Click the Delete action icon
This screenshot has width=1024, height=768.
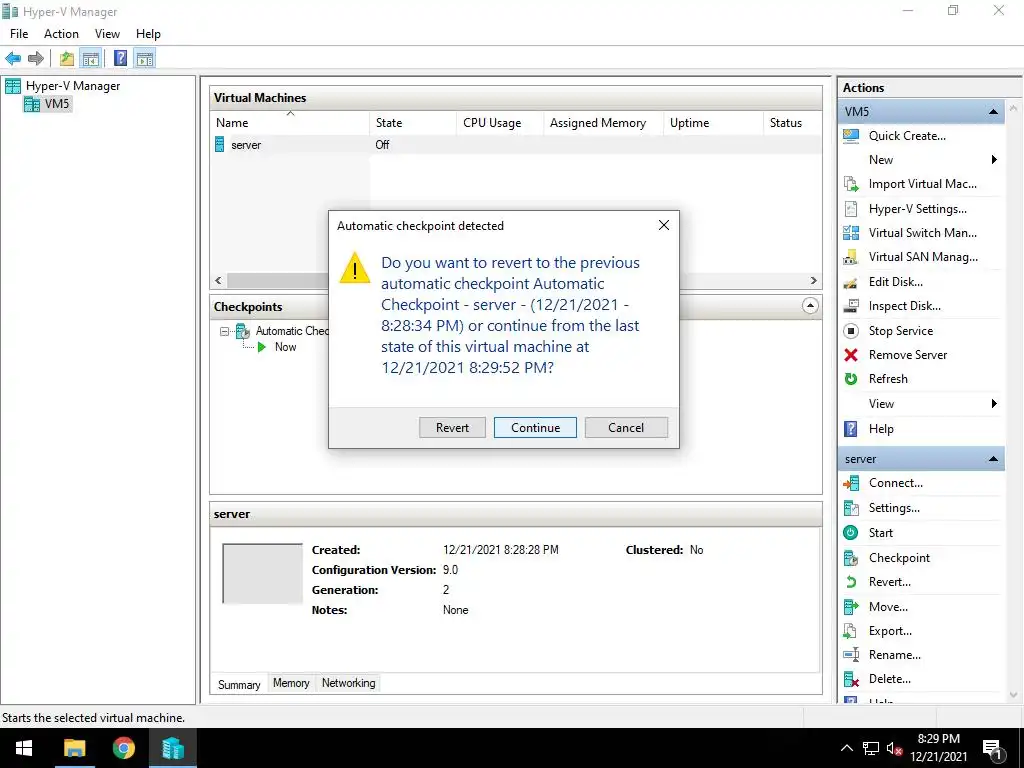click(851, 679)
